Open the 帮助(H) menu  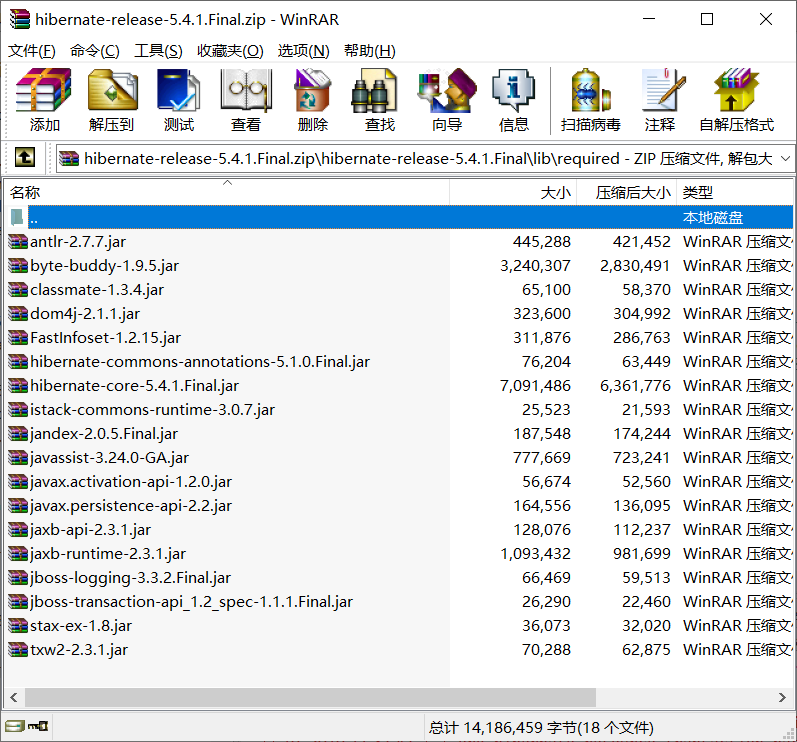pyautogui.click(x=370, y=51)
